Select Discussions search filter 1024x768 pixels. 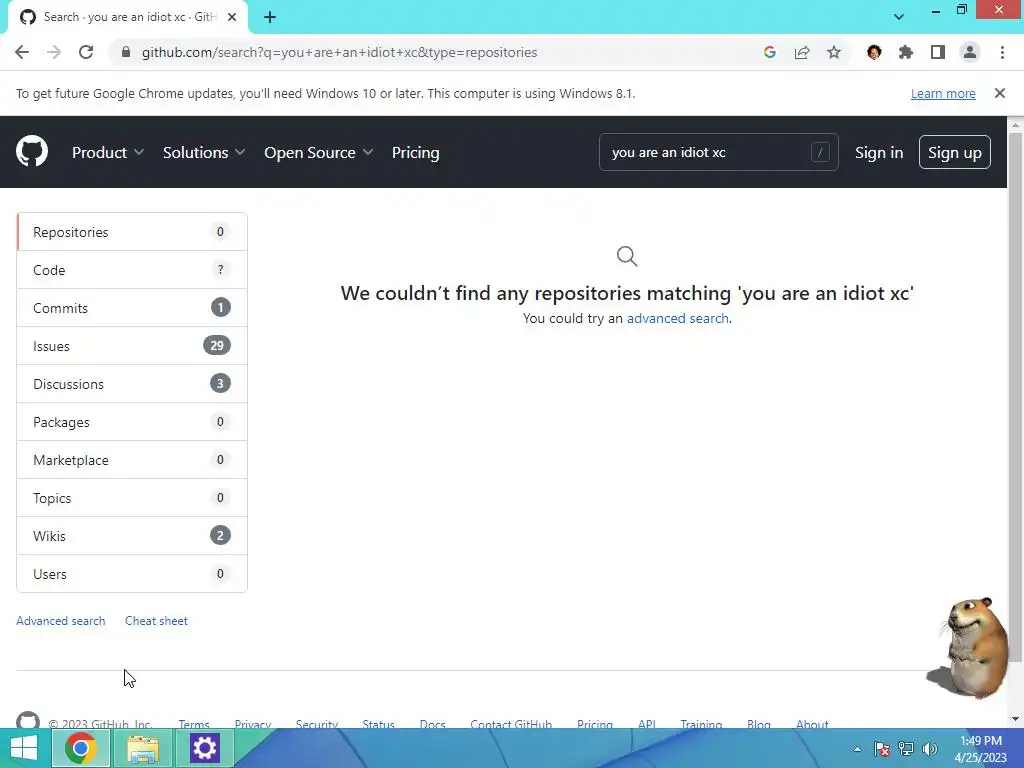[x=132, y=383]
